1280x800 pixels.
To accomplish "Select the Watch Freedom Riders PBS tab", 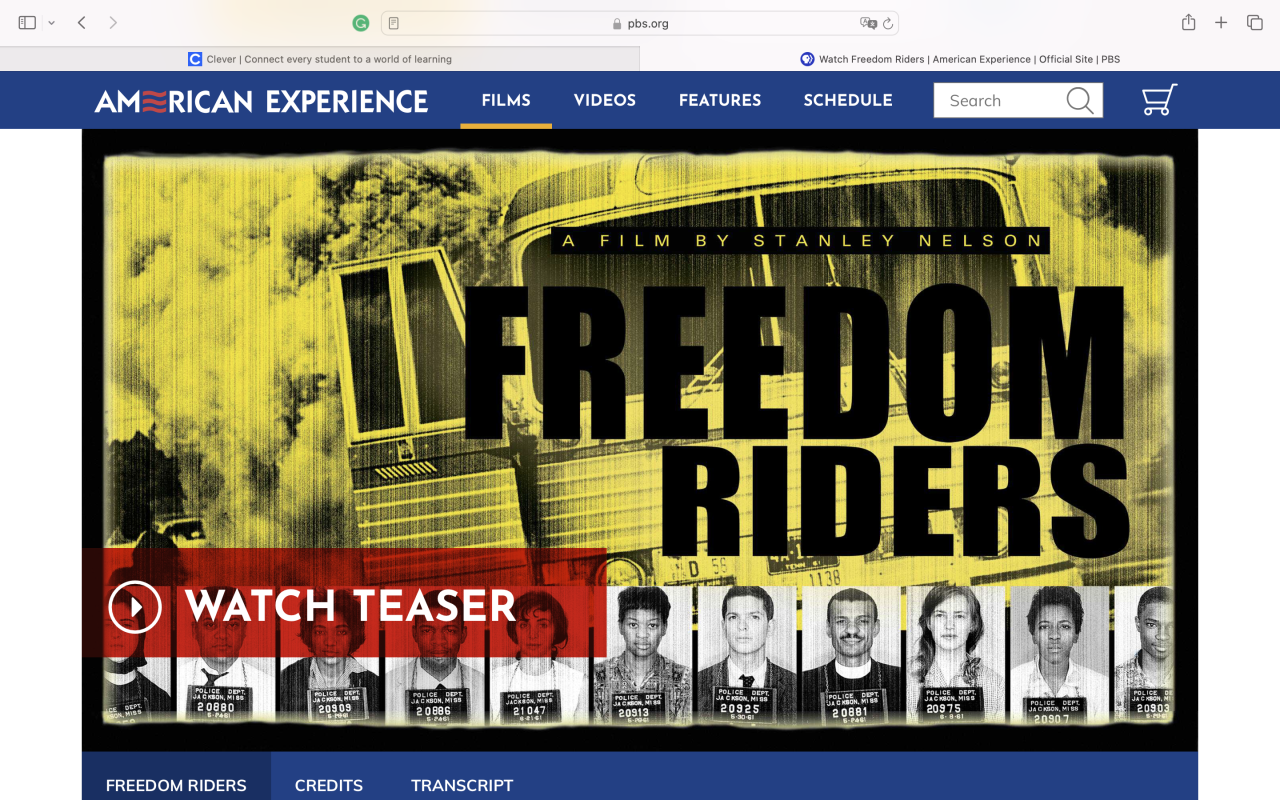I will click(960, 59).
